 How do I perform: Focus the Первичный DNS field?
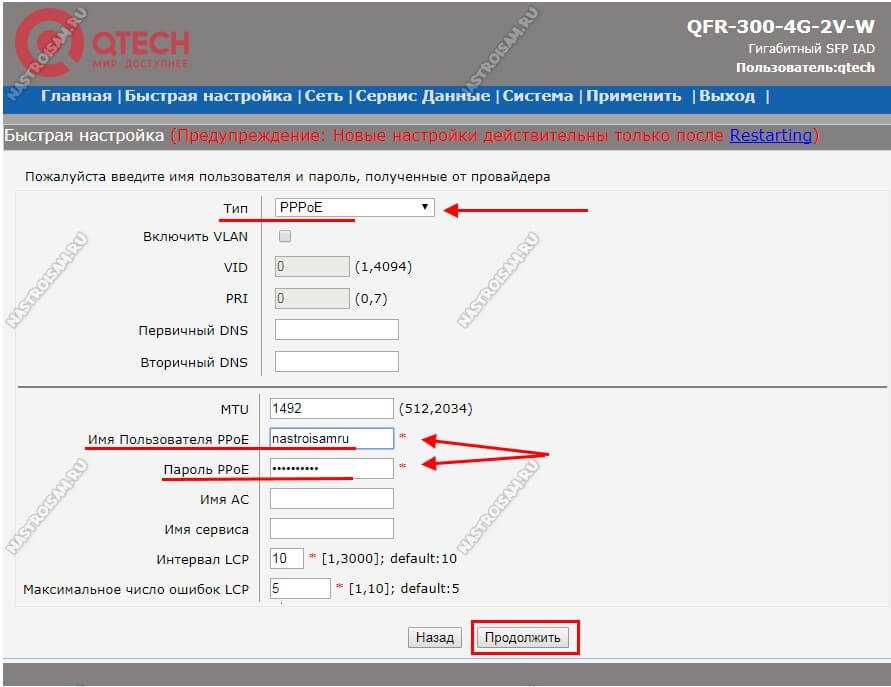tap(336, 330)
